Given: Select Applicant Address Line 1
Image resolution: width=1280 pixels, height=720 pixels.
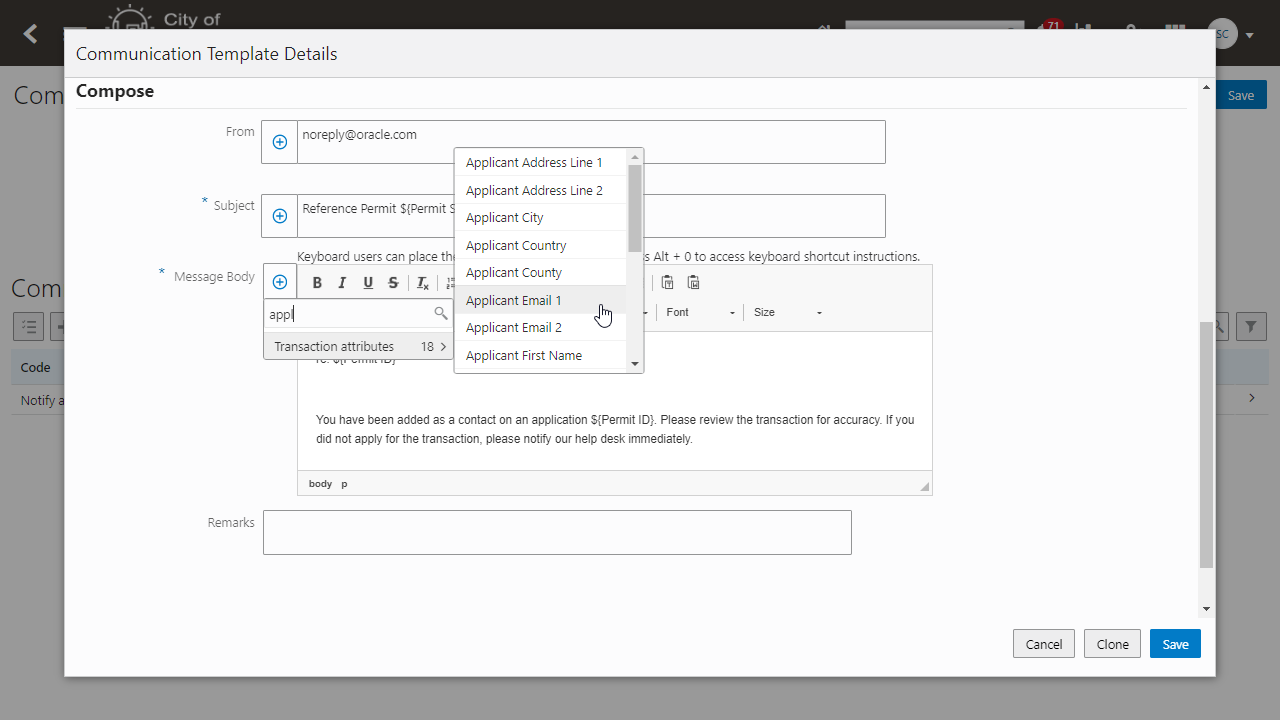Looking at the screenshot, I should click(541, 163).
